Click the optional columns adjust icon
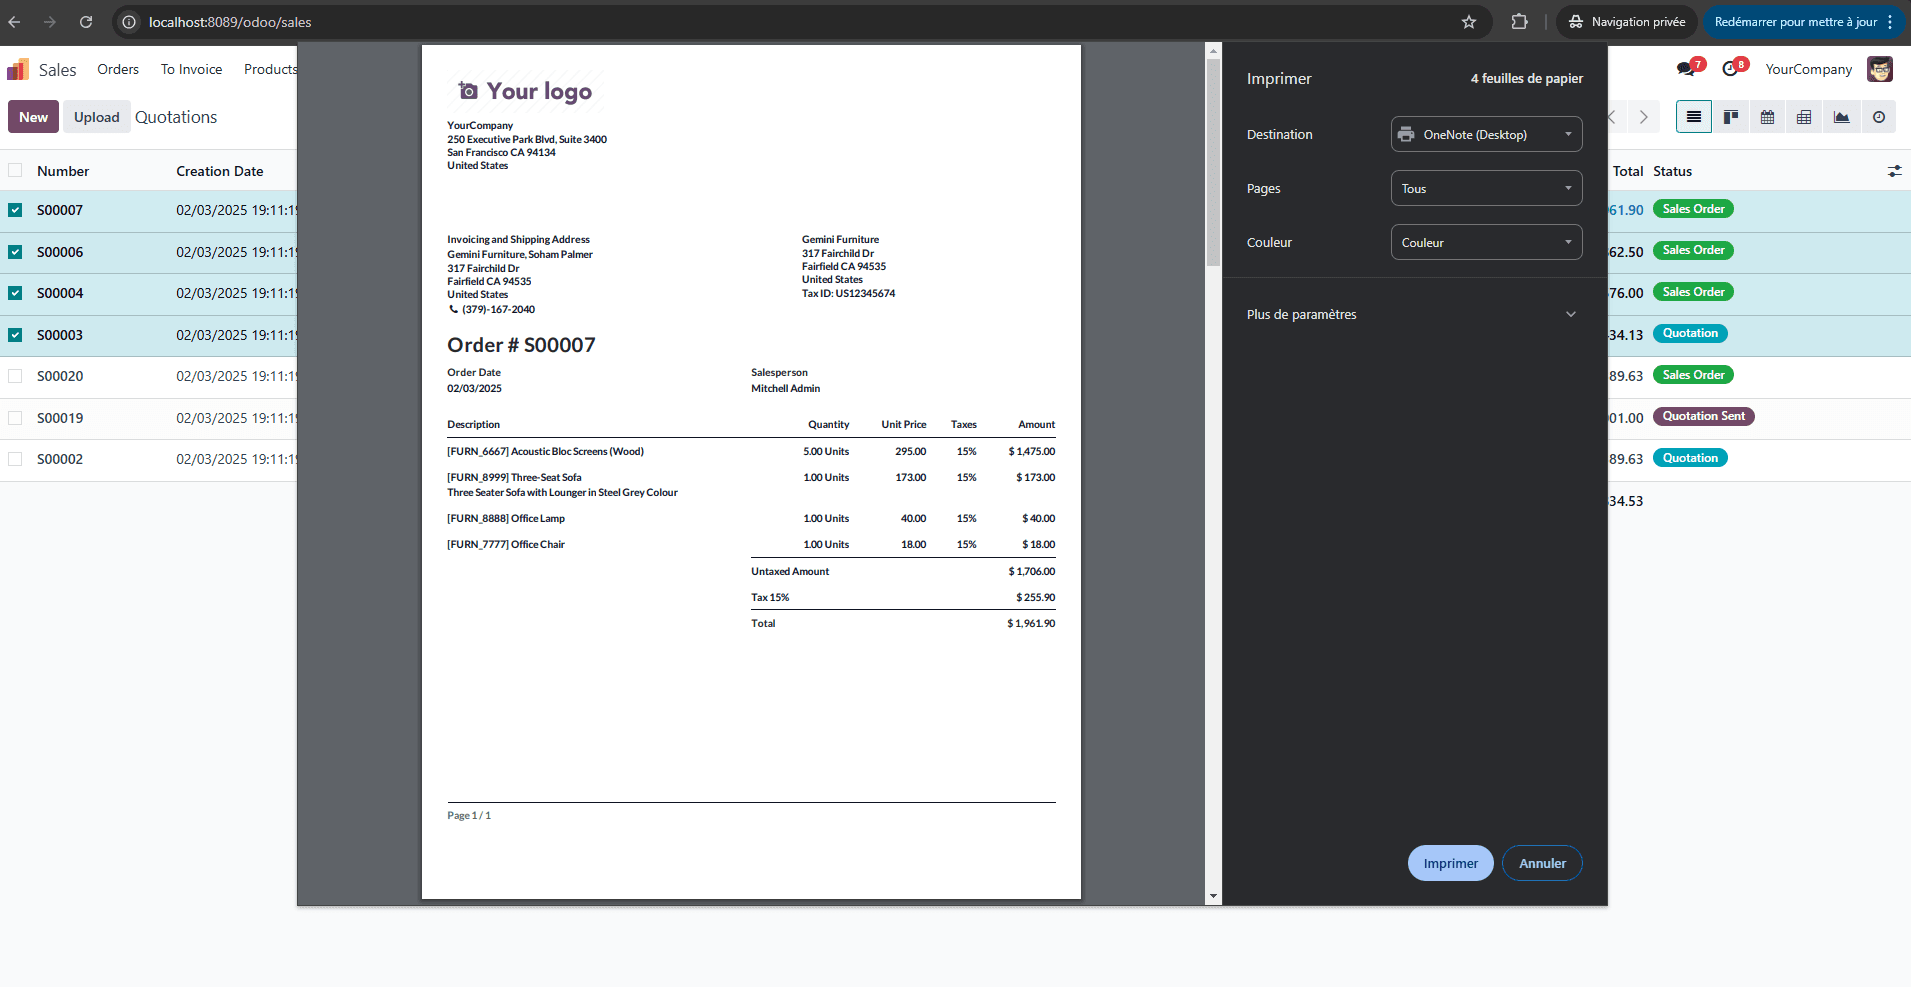1911x987 pixels. tap(1894, 171)
